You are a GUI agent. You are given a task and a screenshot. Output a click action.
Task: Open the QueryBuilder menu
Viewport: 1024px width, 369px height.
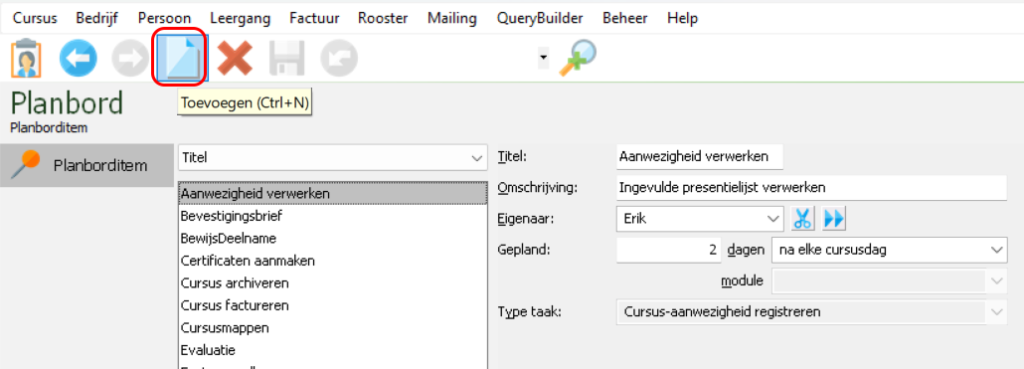point(540,18)
